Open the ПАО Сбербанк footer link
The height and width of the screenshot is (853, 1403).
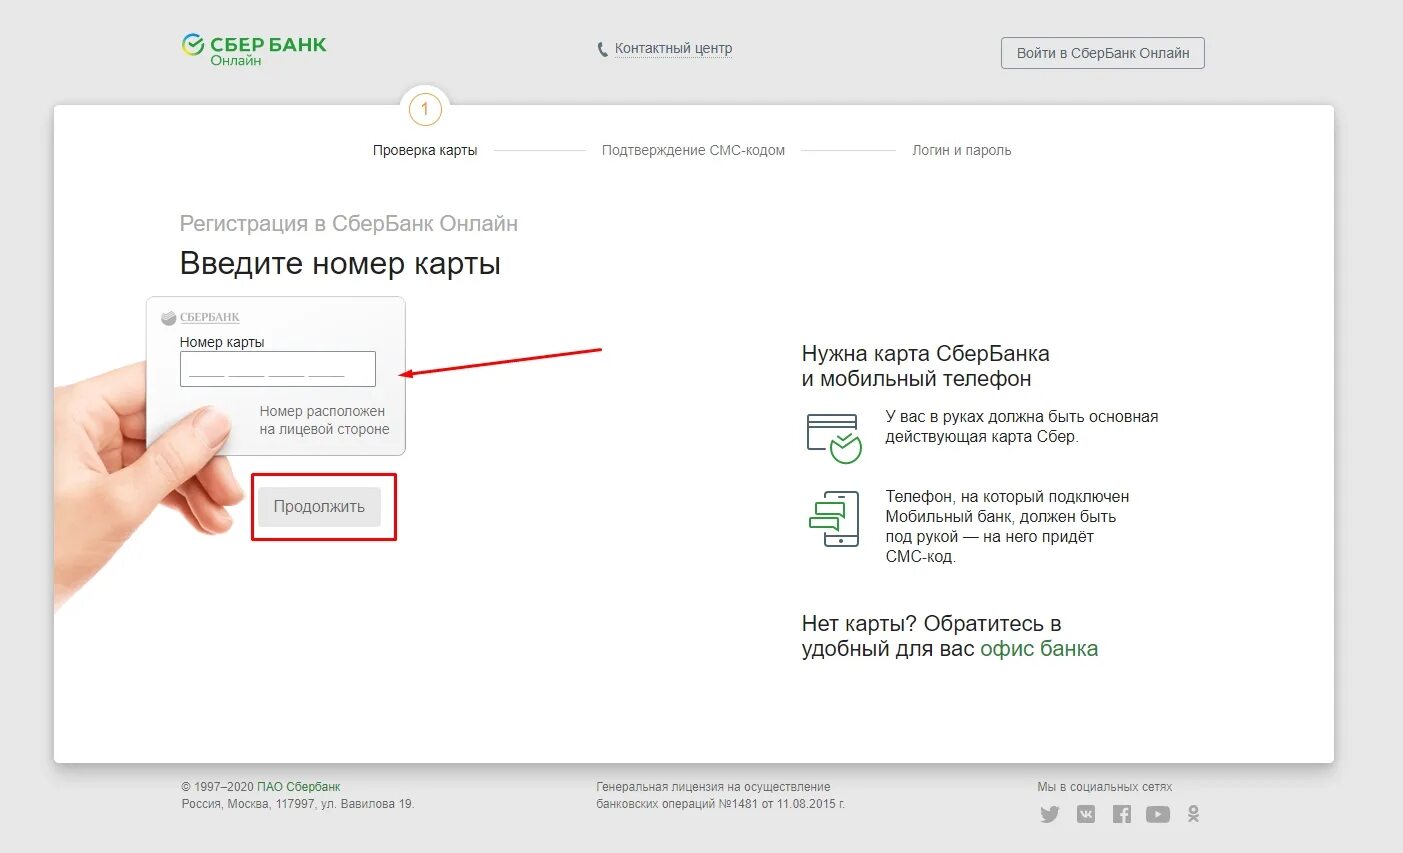click(x=299, y=787)
